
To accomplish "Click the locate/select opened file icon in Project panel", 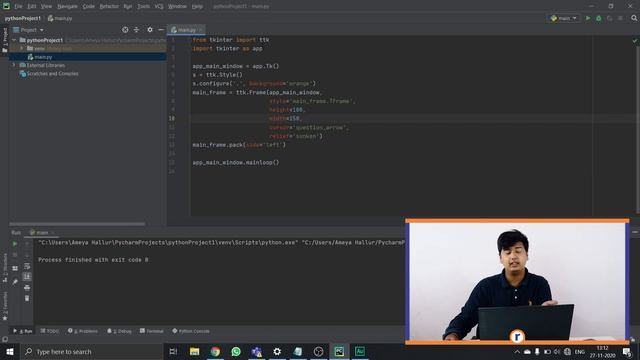I will click(125, 30).
